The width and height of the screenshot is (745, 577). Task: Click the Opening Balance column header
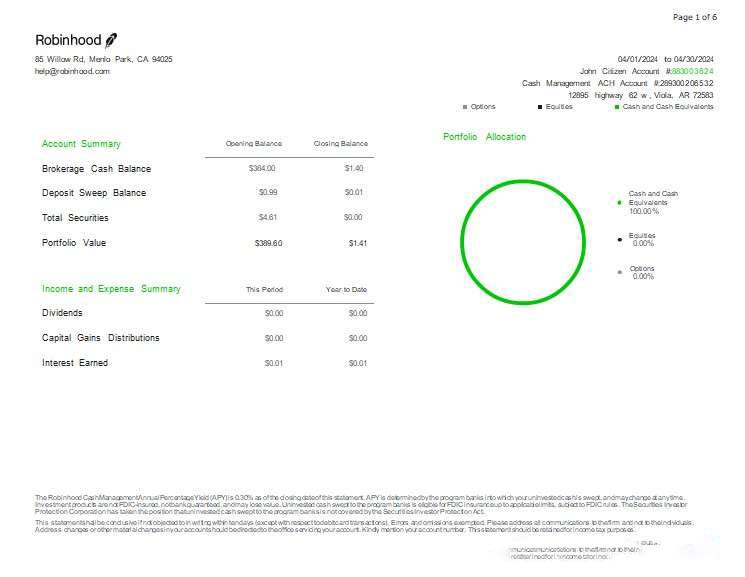(254, 144)
